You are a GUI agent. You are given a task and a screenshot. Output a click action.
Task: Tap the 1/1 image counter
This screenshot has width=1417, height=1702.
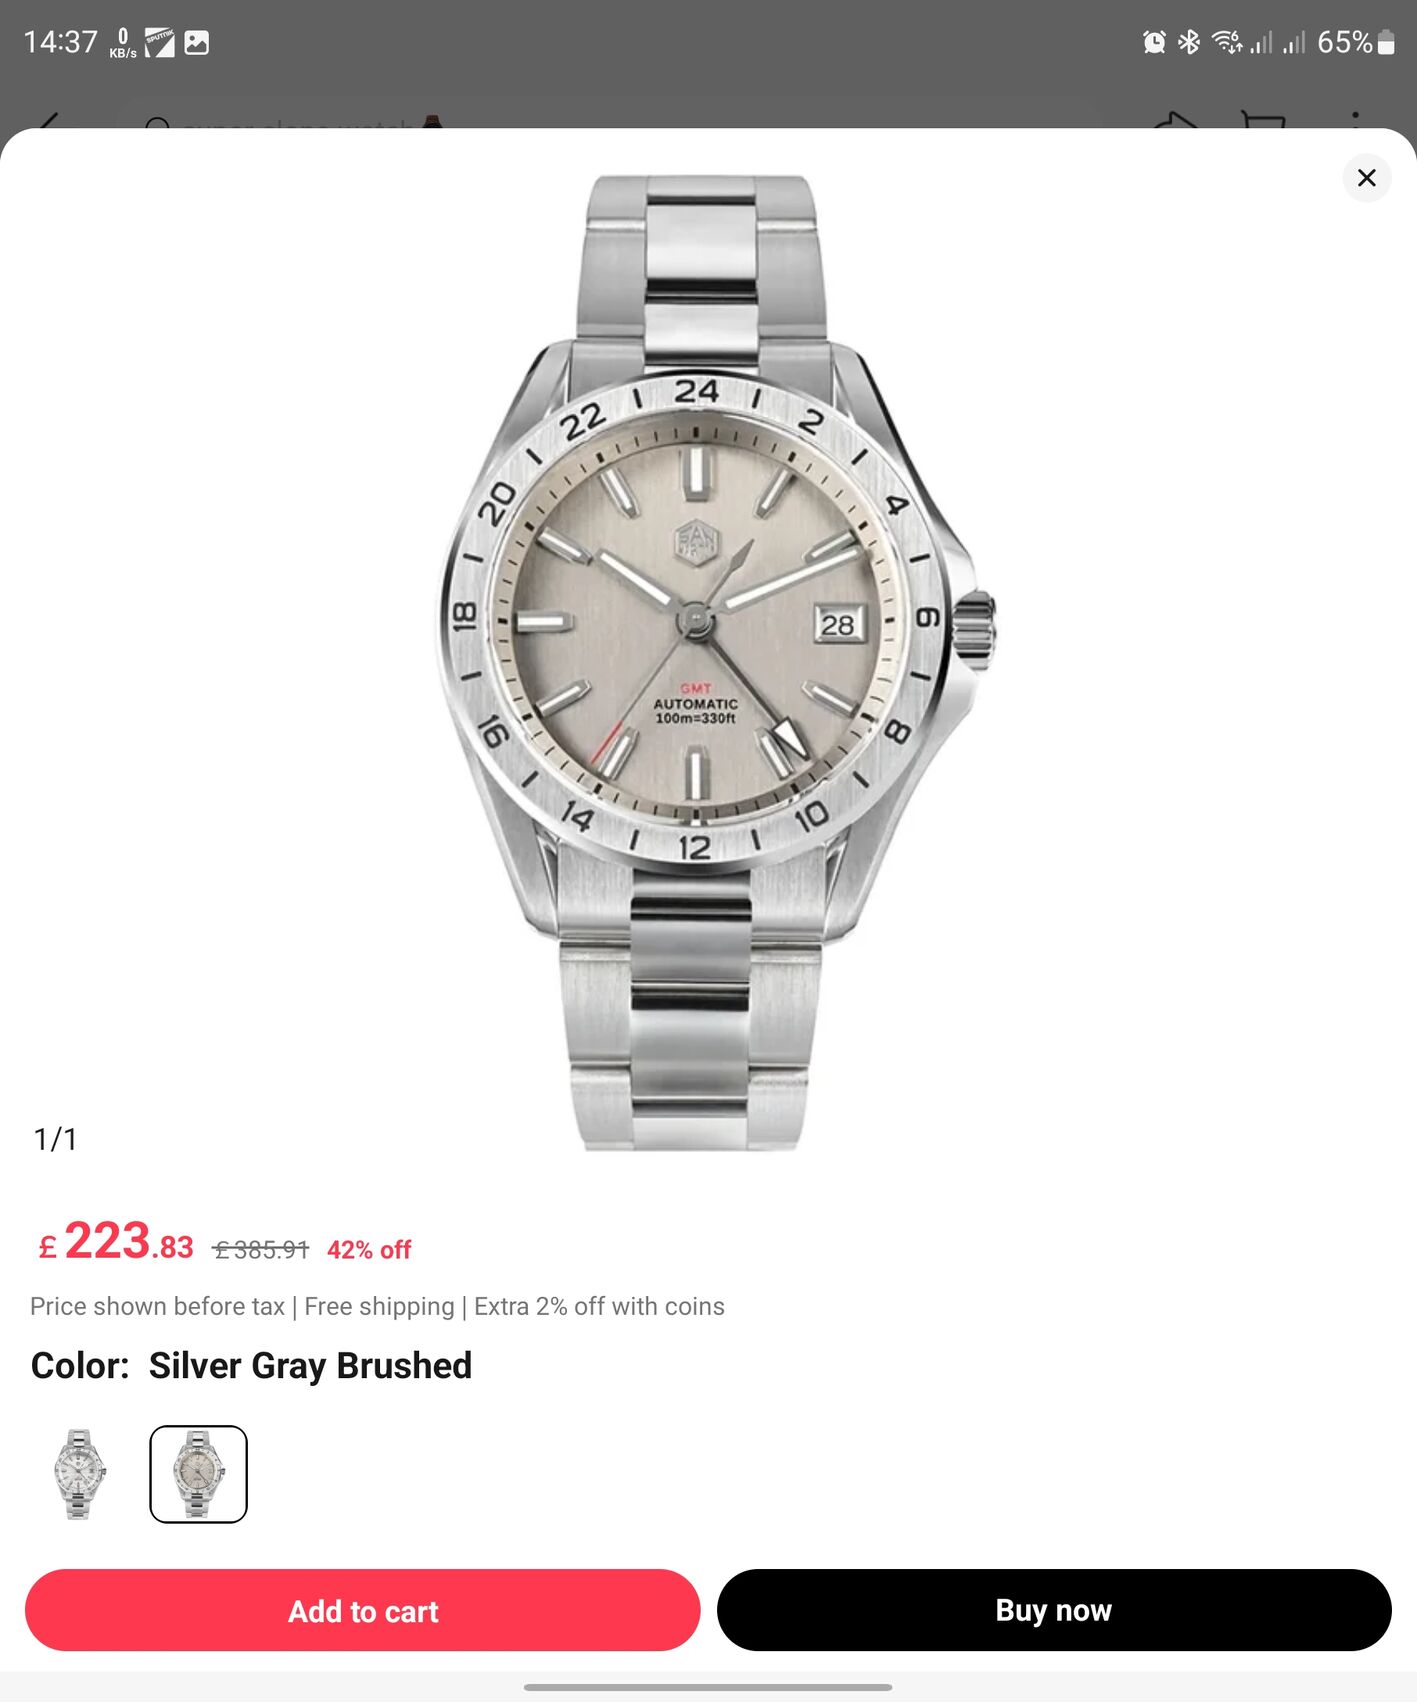click(x=55, y=1139)
